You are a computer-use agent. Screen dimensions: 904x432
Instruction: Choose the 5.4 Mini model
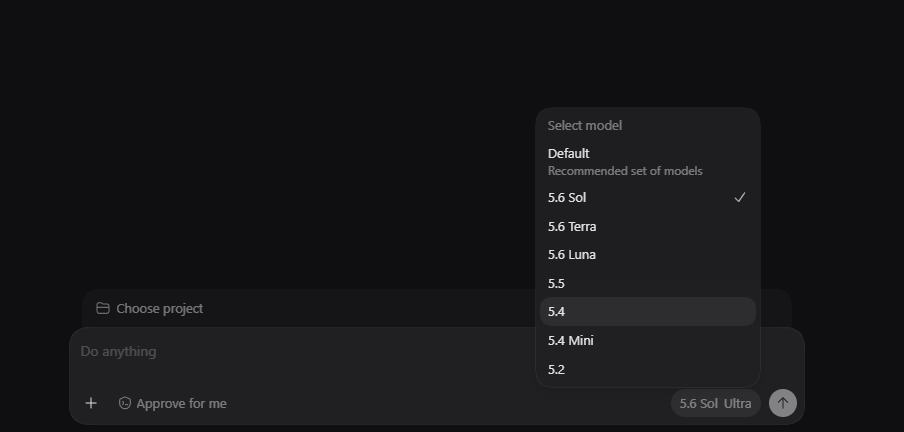point(647,340)
